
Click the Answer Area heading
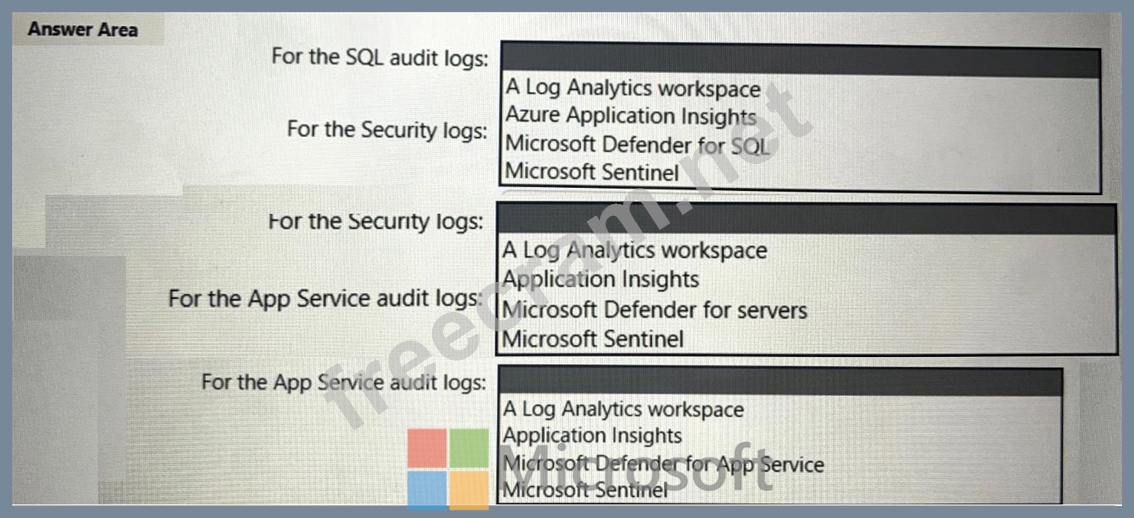[x=83, y=29]
